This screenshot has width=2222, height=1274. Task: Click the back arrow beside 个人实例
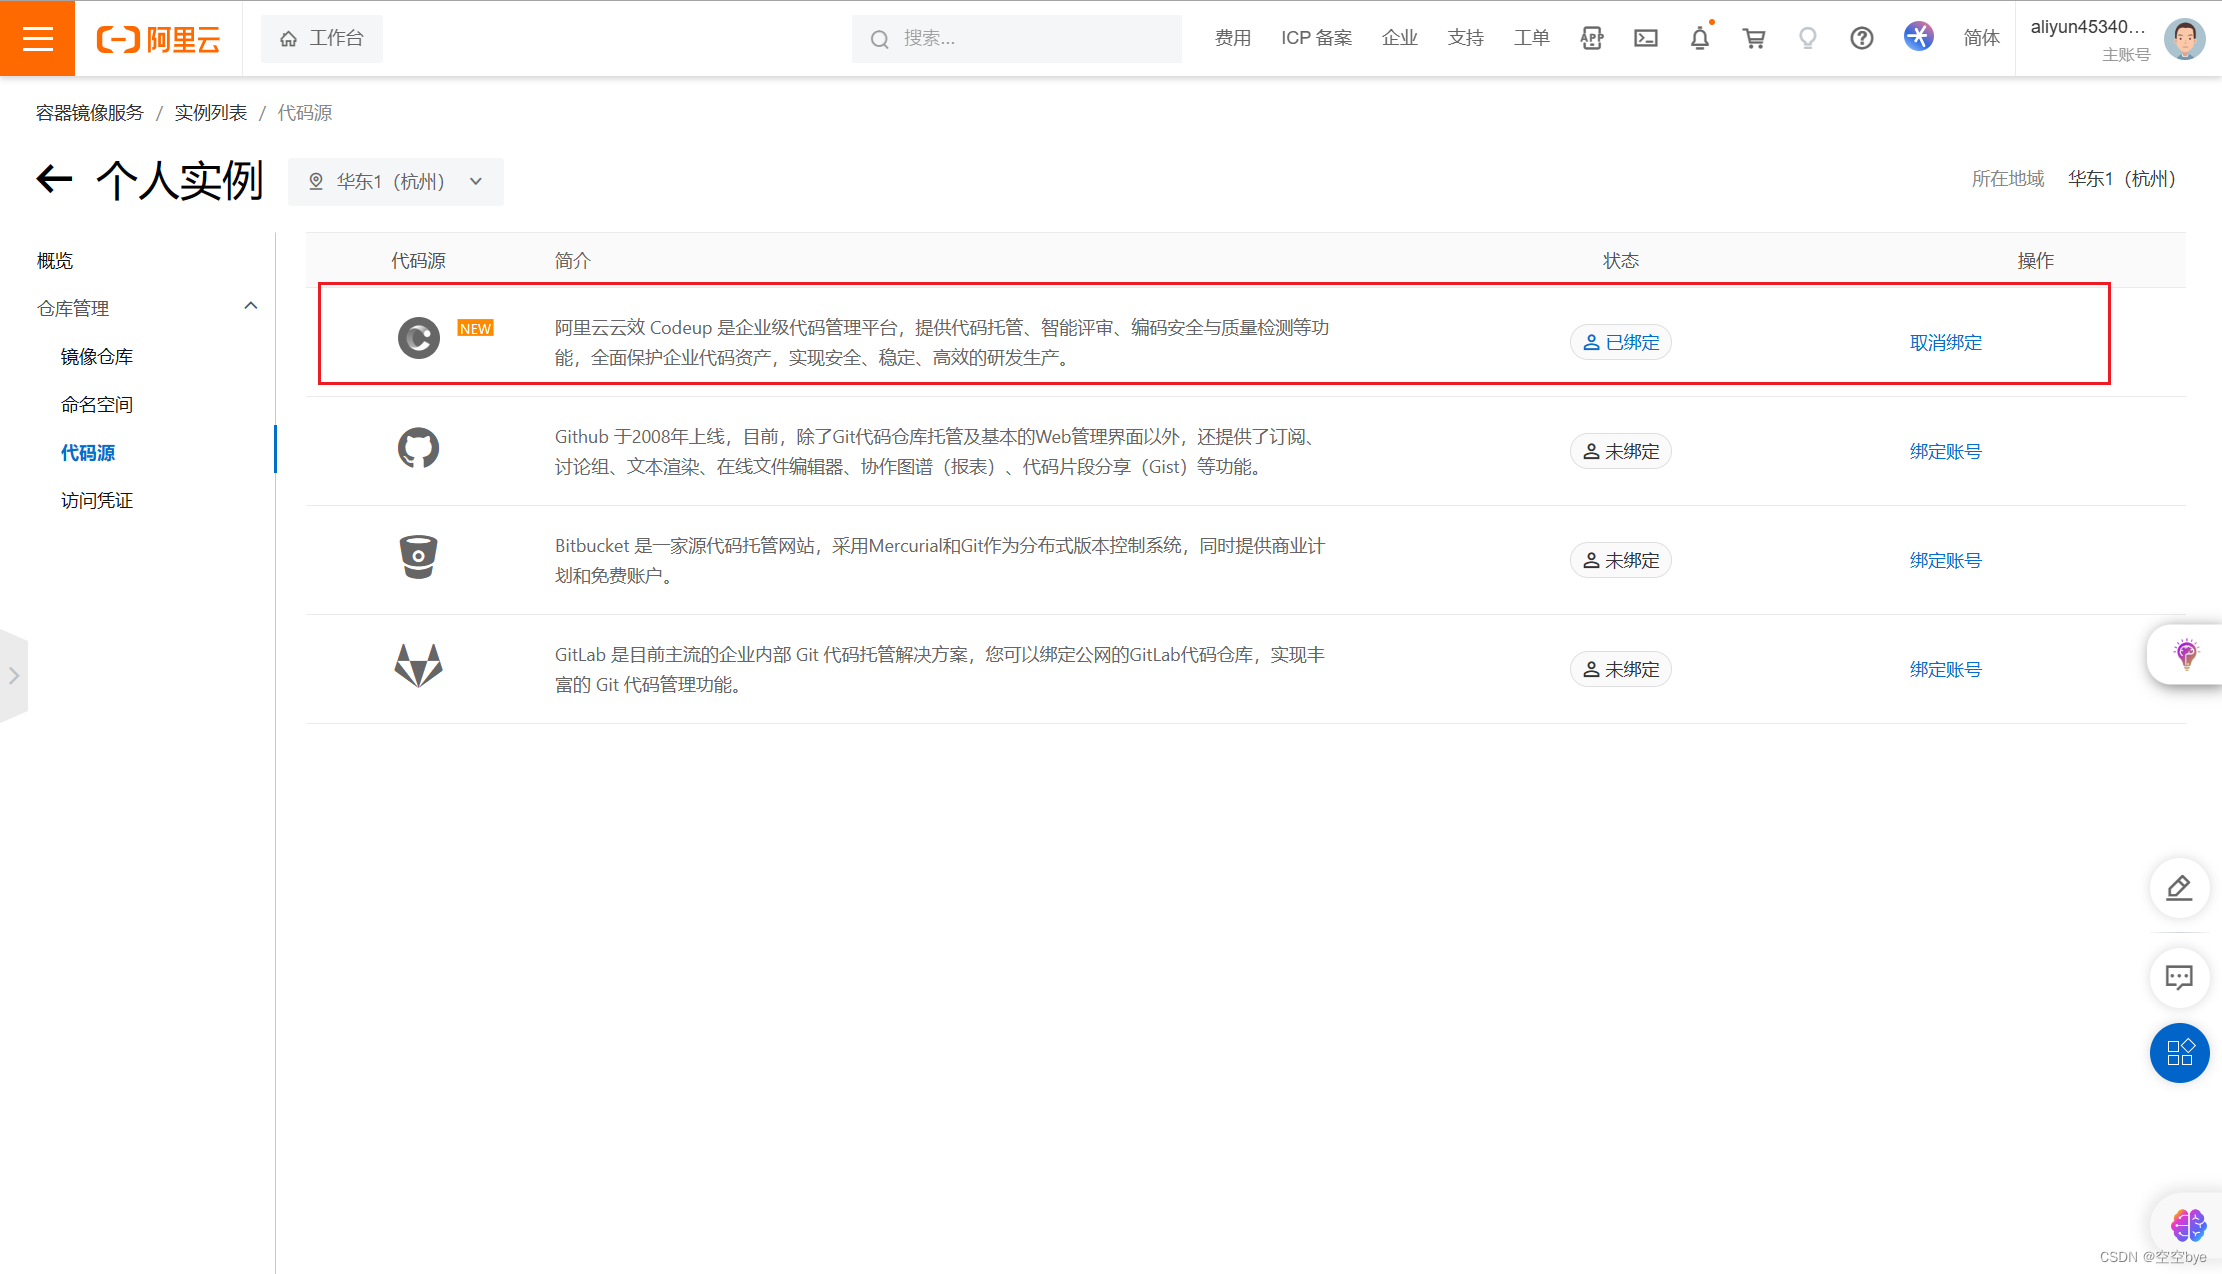coord(55,180)
